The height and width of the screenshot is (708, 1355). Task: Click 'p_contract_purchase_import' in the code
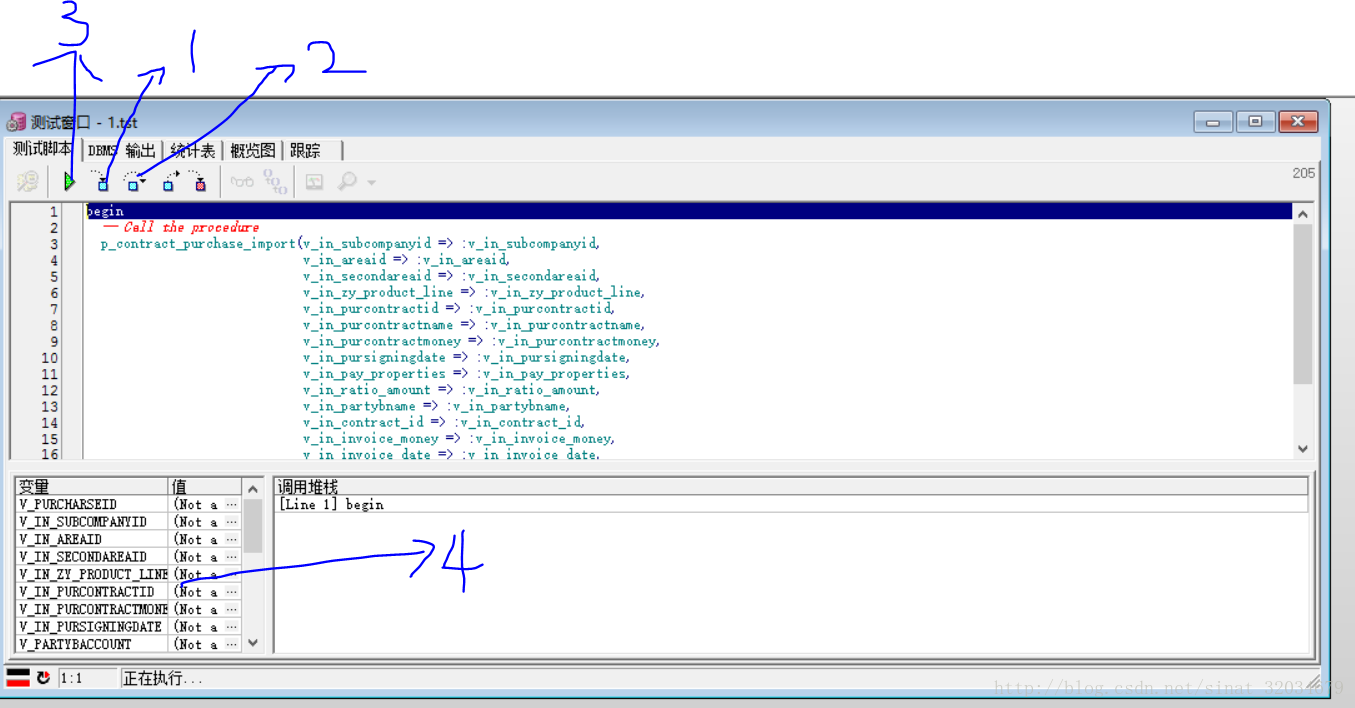click(199, 244)
